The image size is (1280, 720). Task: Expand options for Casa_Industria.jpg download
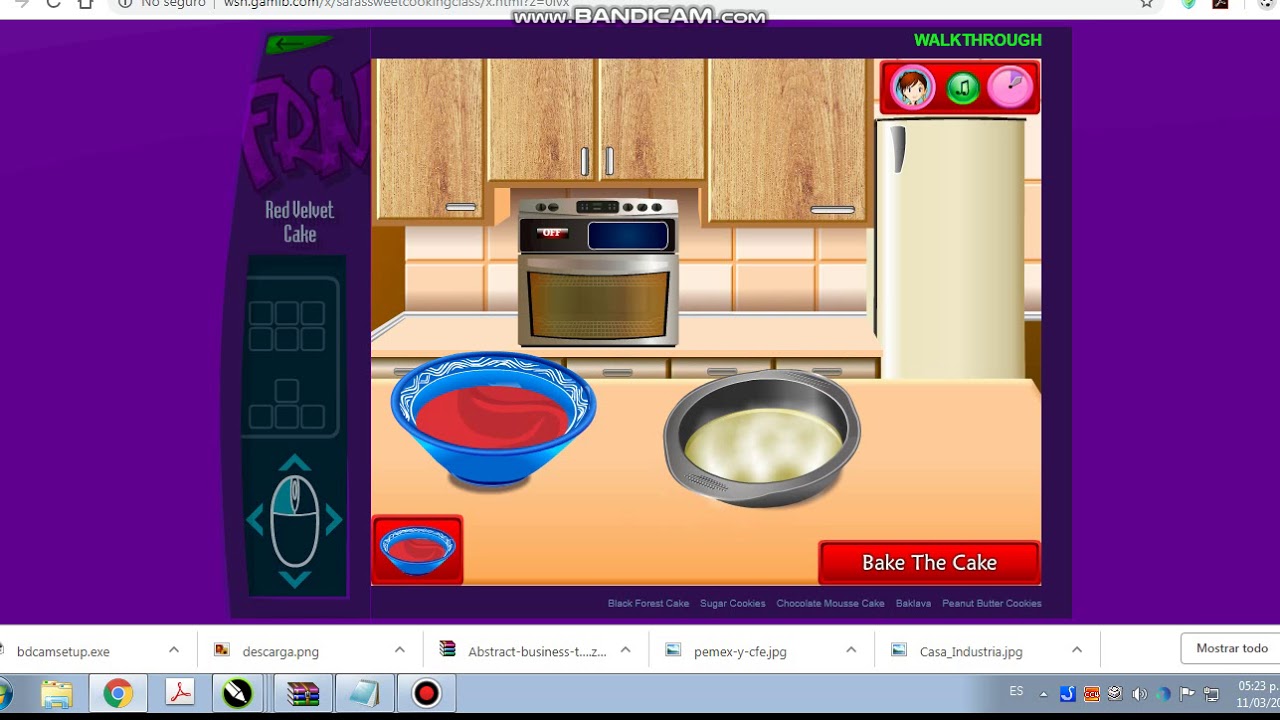pos(1077,650)
